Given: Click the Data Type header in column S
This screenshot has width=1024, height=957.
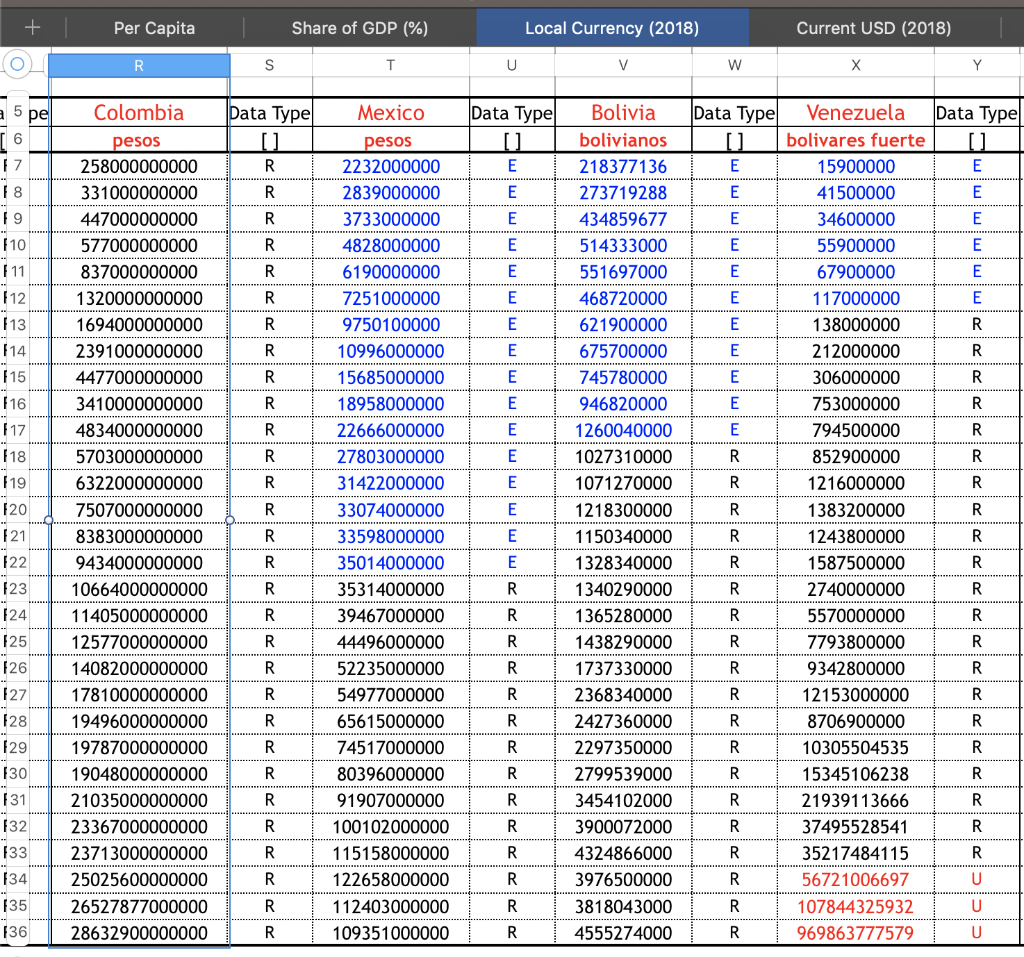Looking at the screenshot, I should click(x=270, y=113).
